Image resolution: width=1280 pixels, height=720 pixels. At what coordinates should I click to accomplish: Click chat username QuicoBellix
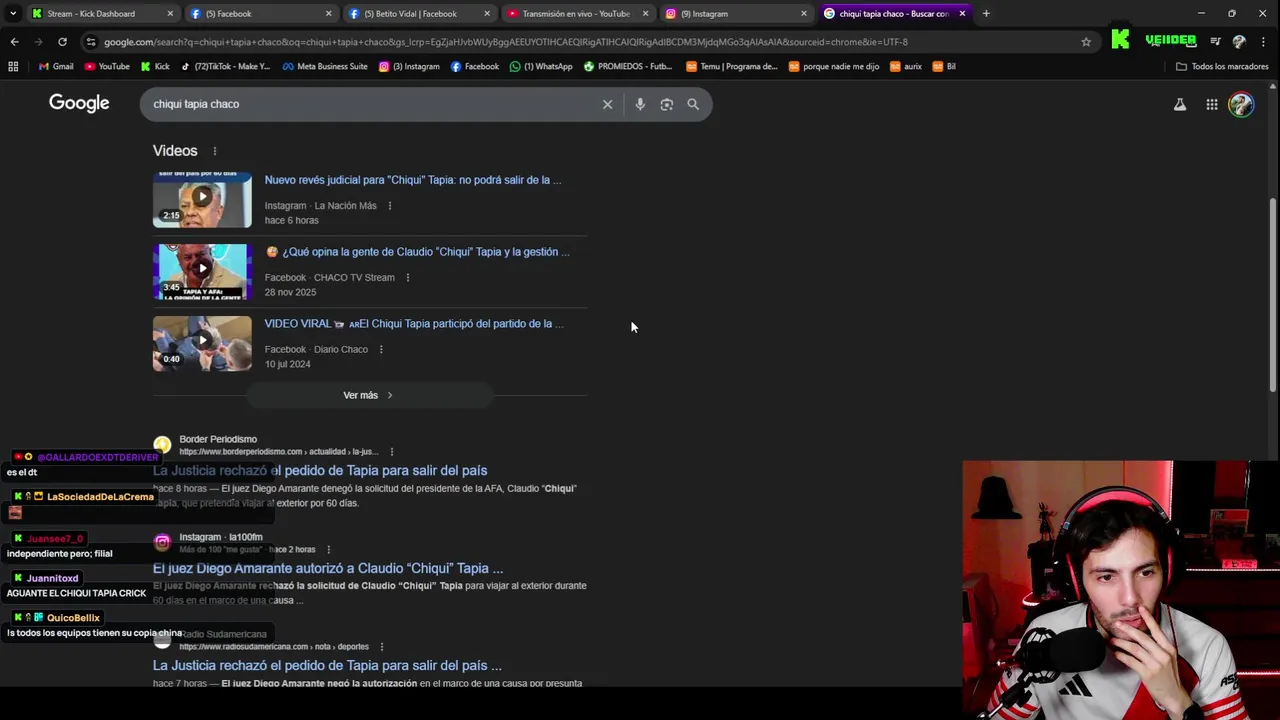tap(73, 618)
